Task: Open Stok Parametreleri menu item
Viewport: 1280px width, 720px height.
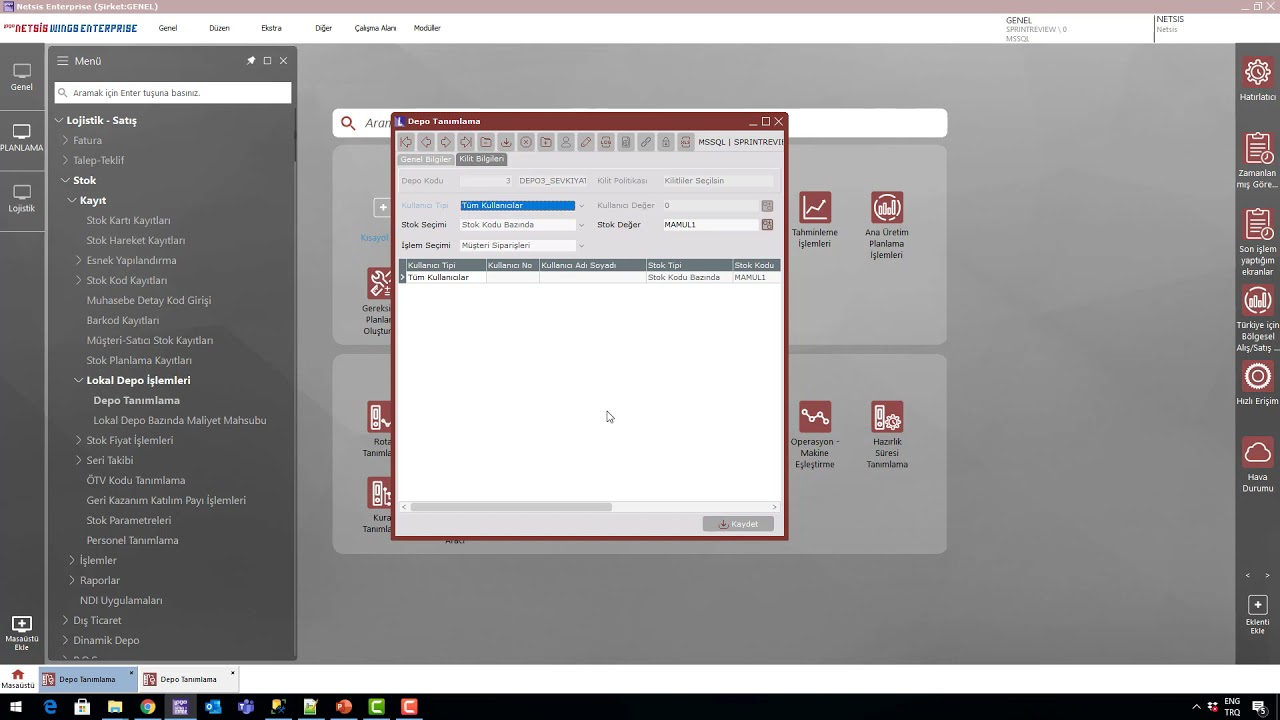Action: 129,520
